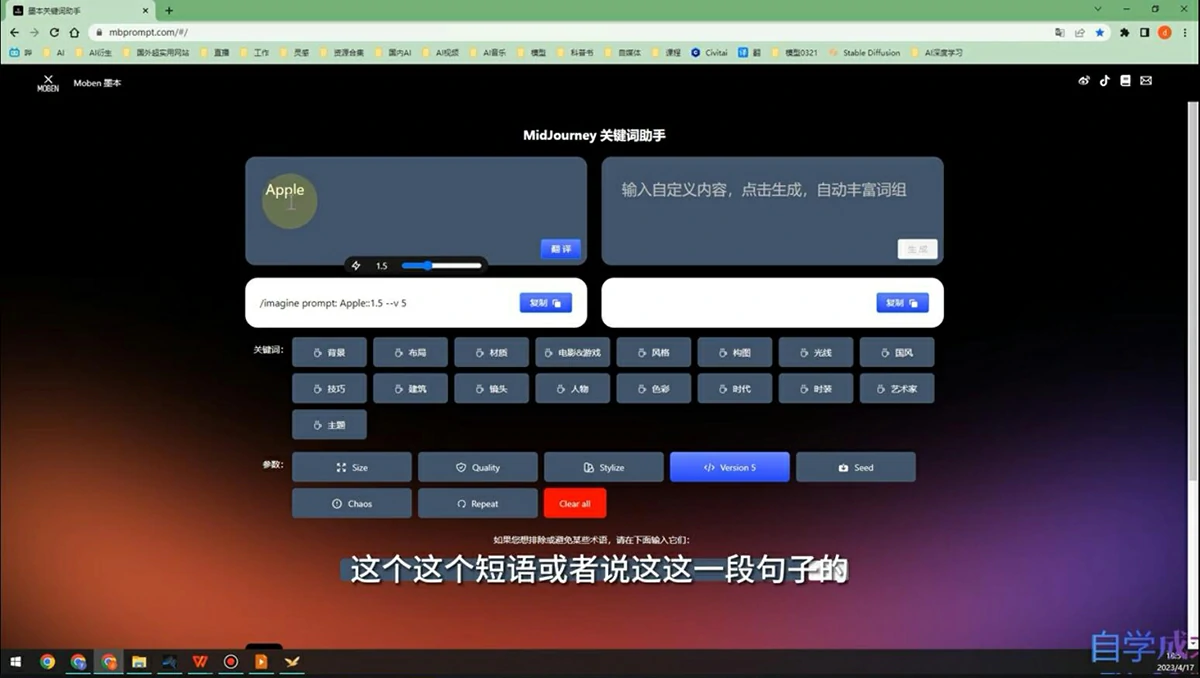Viewport: 1200px width, 678px height.
Task: Open the TikTok icon in the header
Action: [1105, 81]
